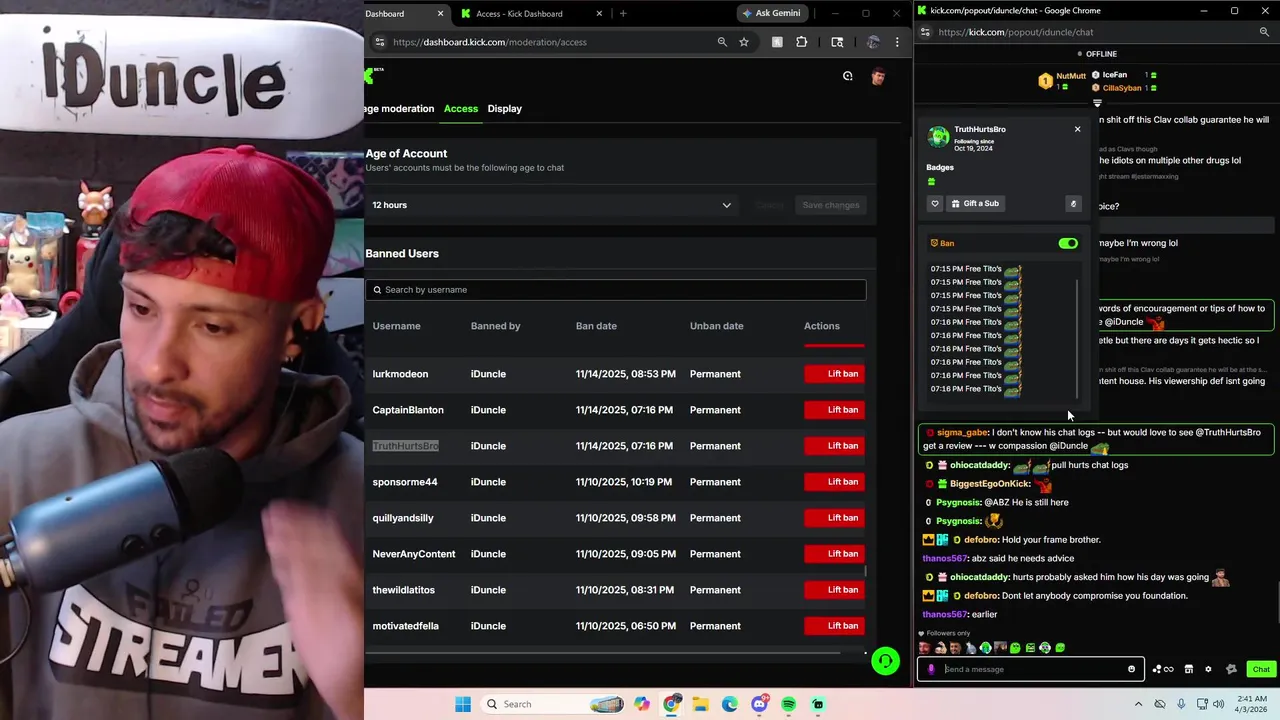Close the 'Access - Kick Dashboard' browser tab
The width and height of the screenshot is (1280, 720).
pos(600,13)
